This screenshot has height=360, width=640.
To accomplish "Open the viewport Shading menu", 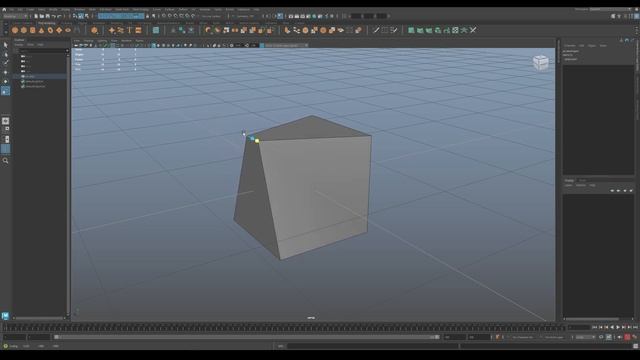I will click(x=88, y=41).
